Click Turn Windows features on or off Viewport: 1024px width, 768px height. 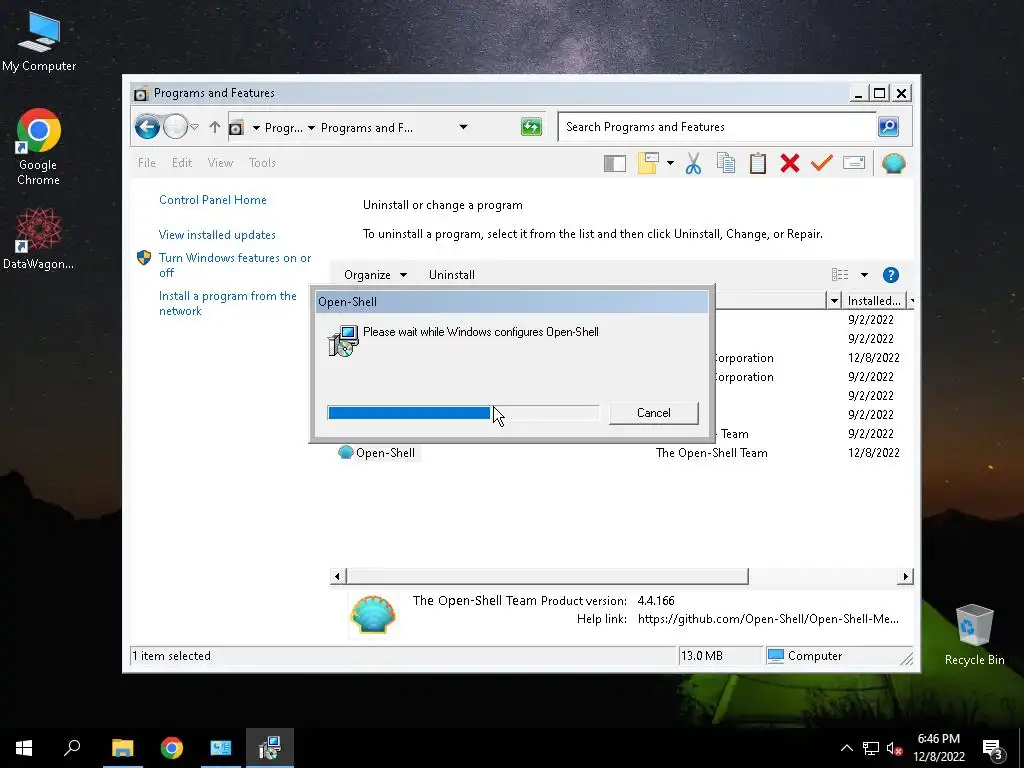pos(234,265)
